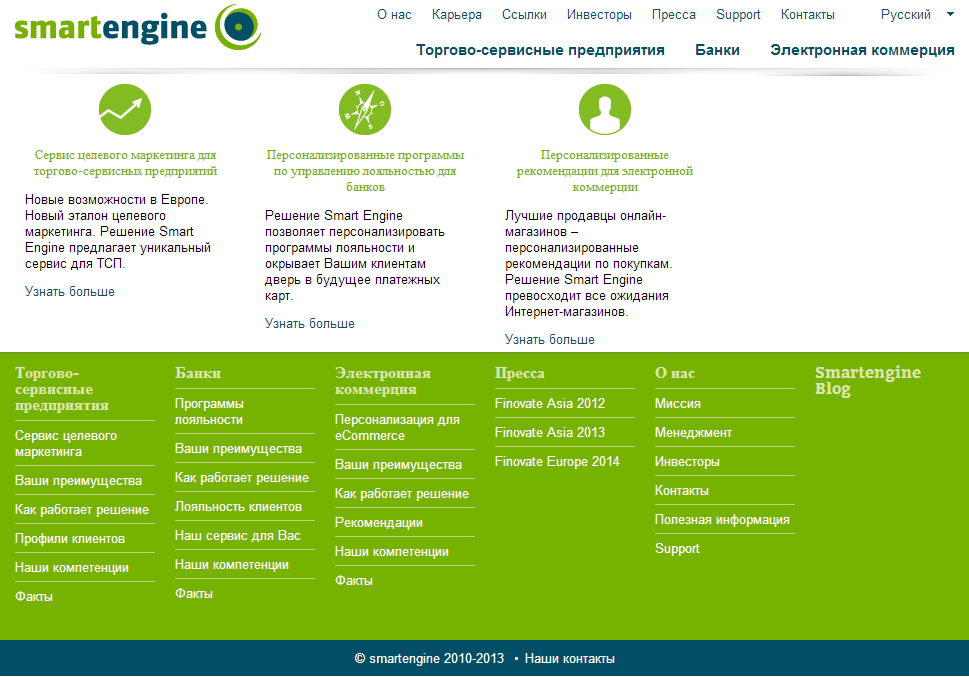Open Ваши преимущества in the Банки footer column
Image resolution: width=969 pixels, height=677 pixels.
coord(239,448)
